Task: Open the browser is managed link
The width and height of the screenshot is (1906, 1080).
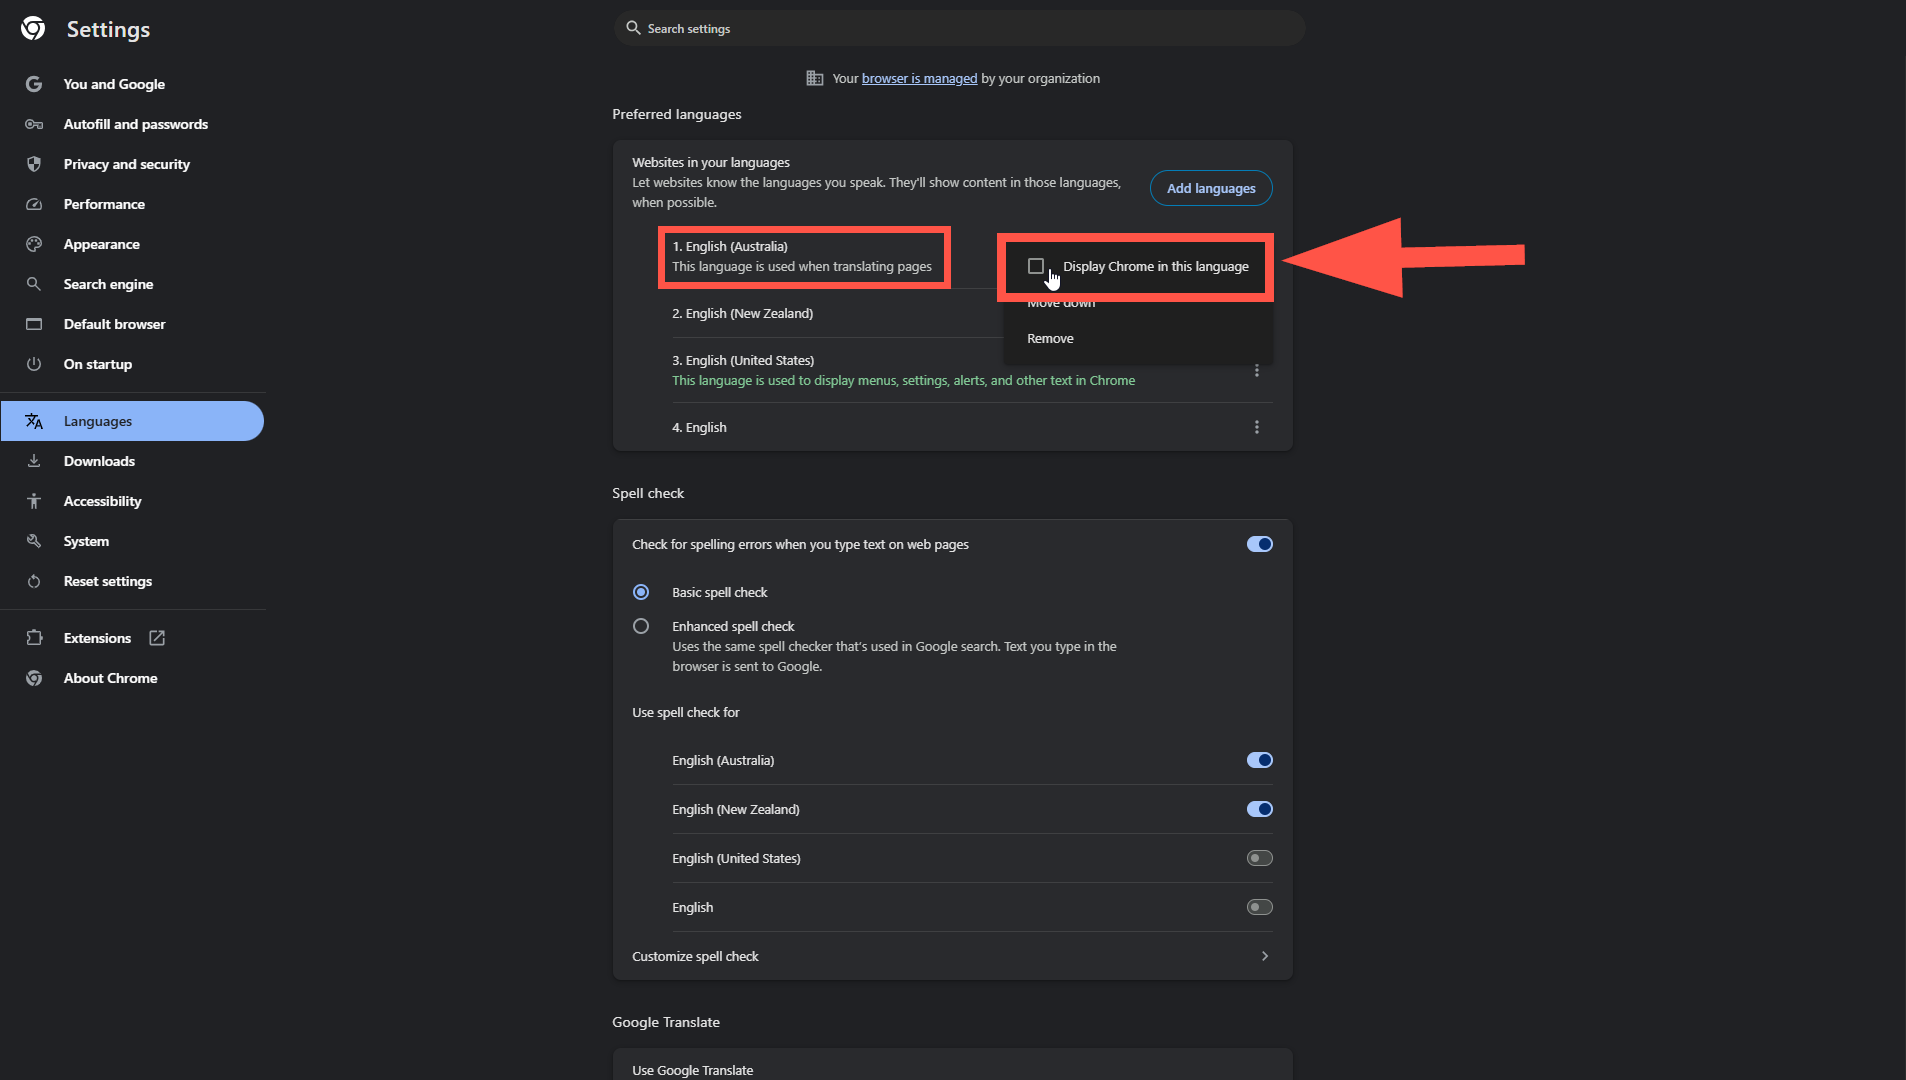Action: click(919, 78)
